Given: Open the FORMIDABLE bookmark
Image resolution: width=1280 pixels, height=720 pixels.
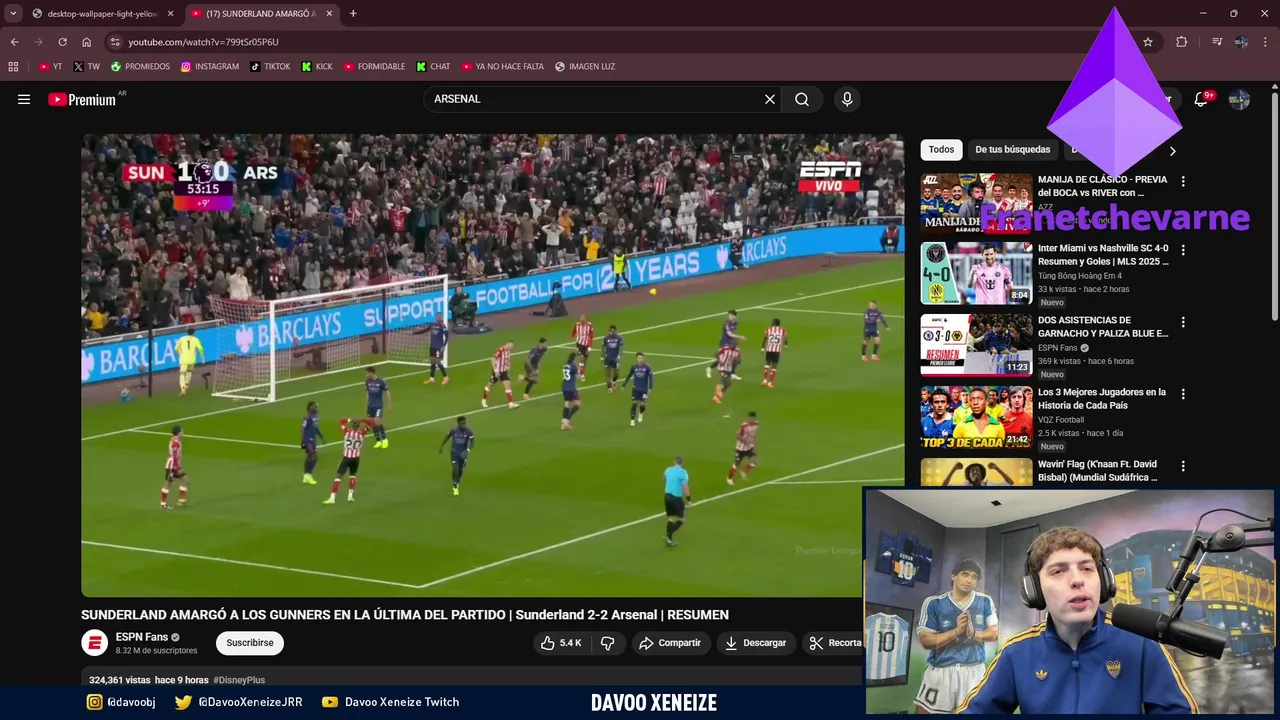Looking at the screenshot, I should 374,67.
